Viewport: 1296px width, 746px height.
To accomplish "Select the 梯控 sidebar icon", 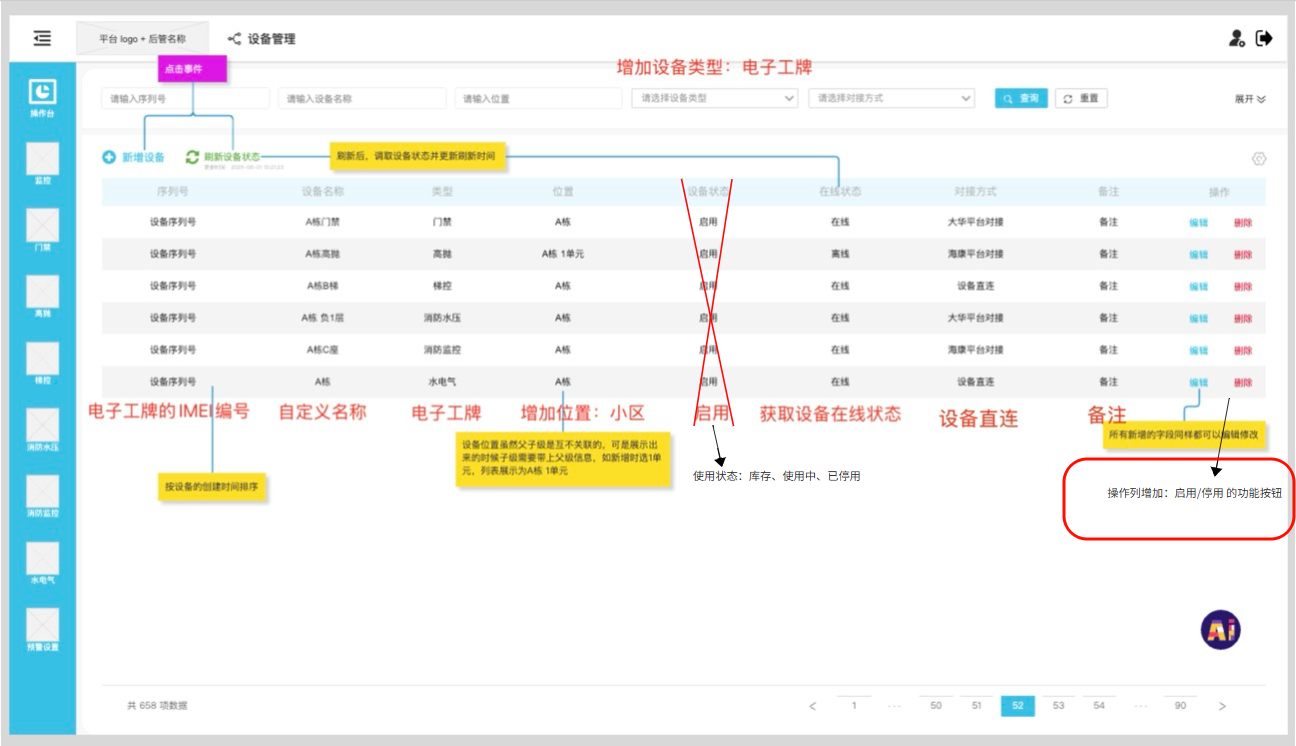I will tap(42, 356).
